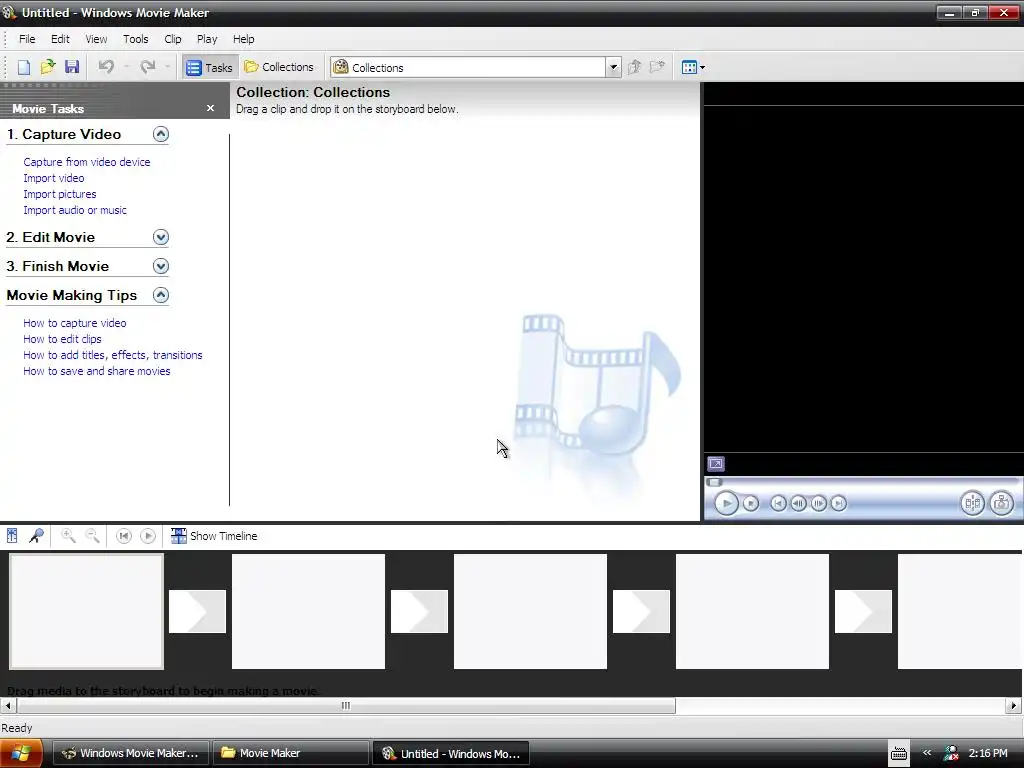The height and width of the screenshot is (768, 1024).
Task: Redo the action in the toolbar
Action: [x=148, y=67]
